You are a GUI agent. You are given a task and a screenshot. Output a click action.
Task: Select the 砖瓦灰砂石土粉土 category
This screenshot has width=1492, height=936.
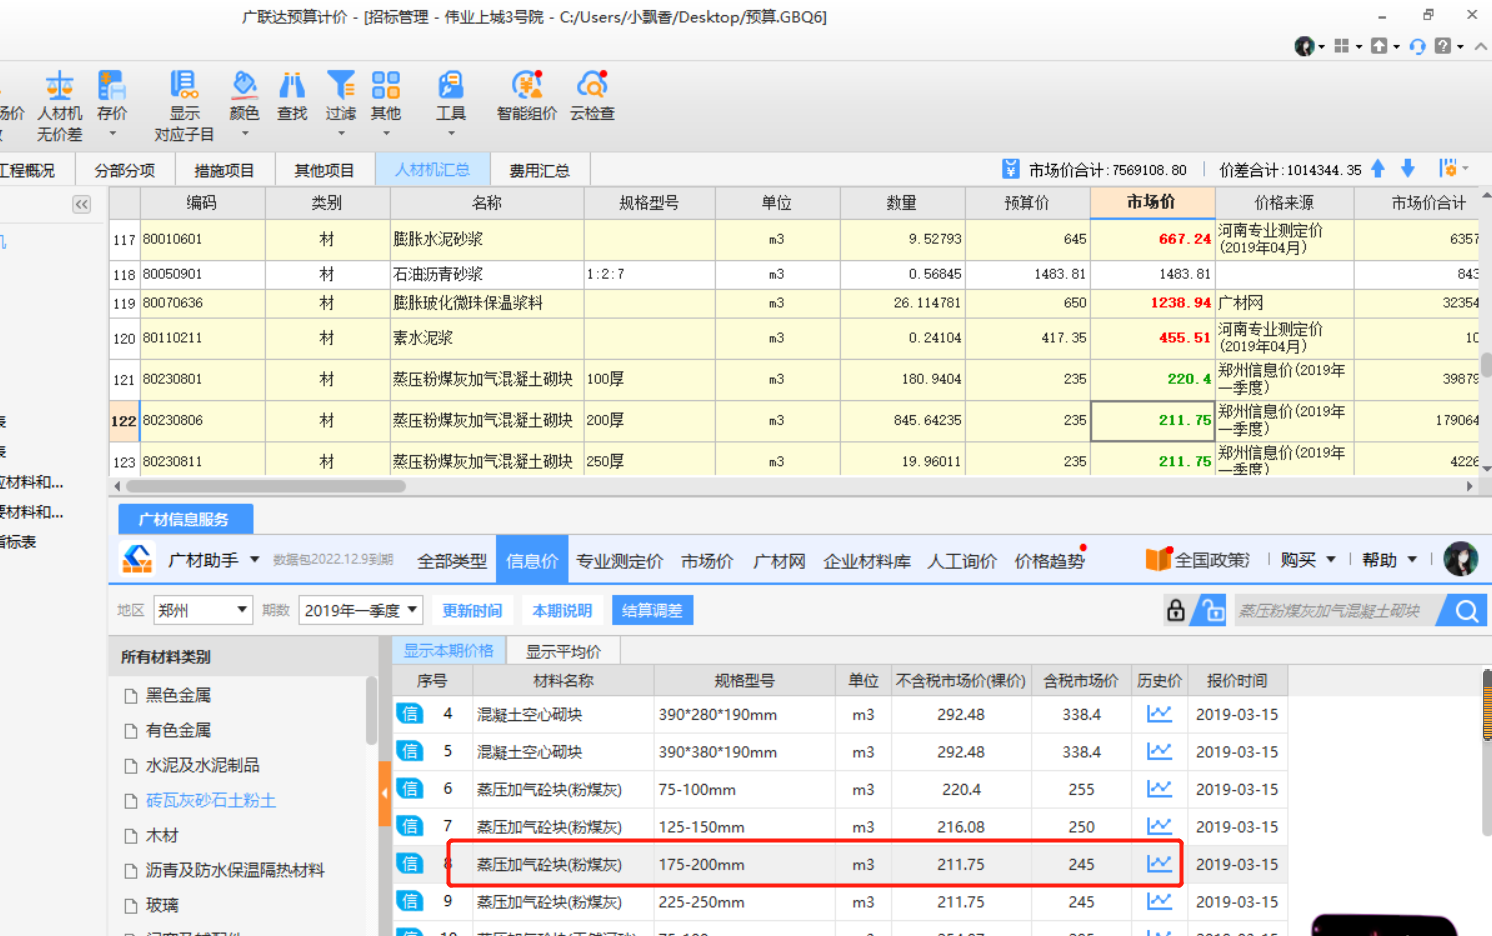click(211, 800)
